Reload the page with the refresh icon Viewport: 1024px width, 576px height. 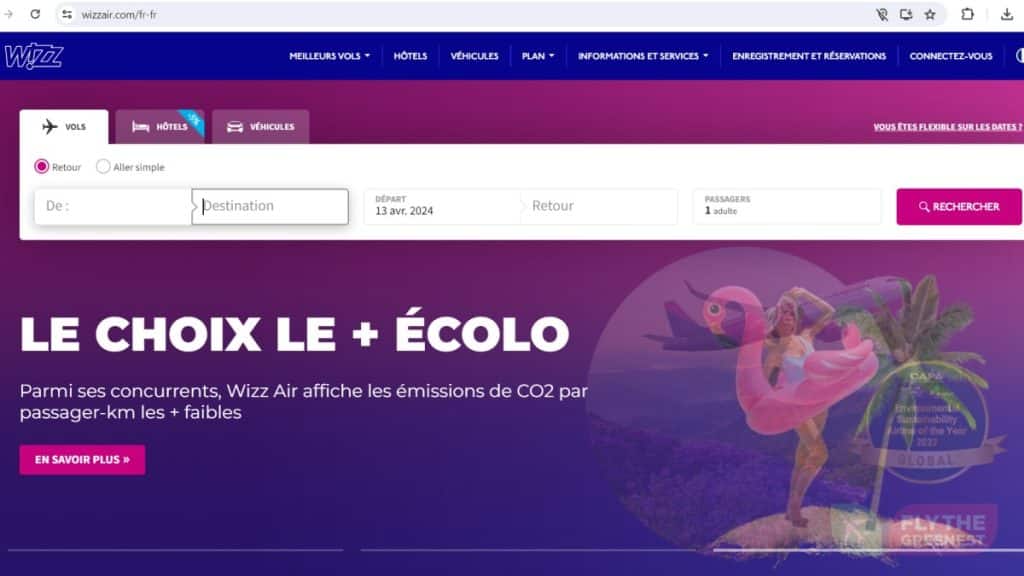[x=35, y=14]
